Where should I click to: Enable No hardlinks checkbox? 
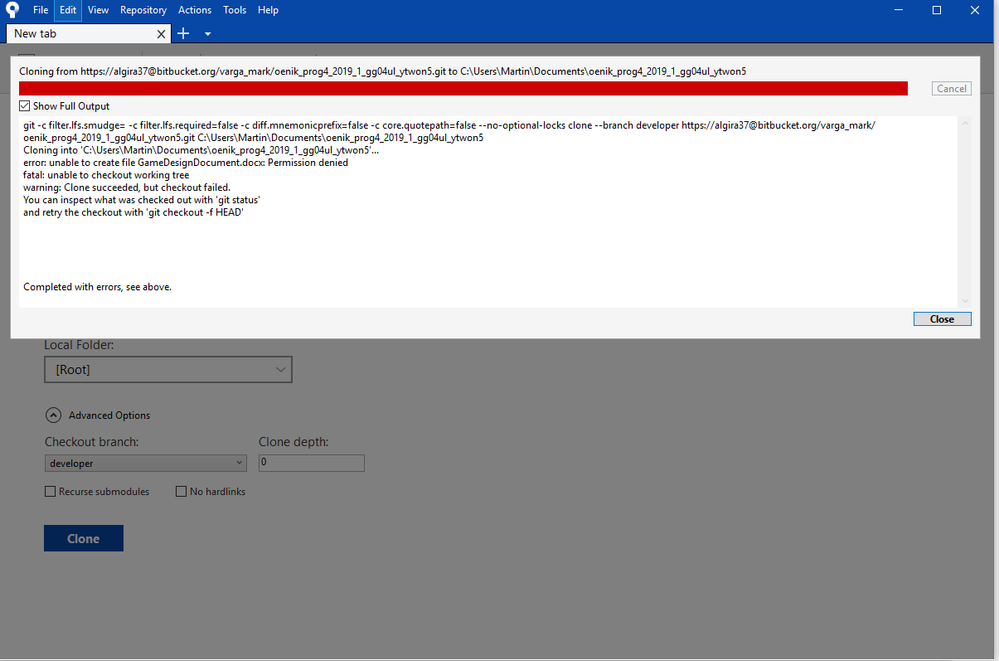tap(181, 491)
